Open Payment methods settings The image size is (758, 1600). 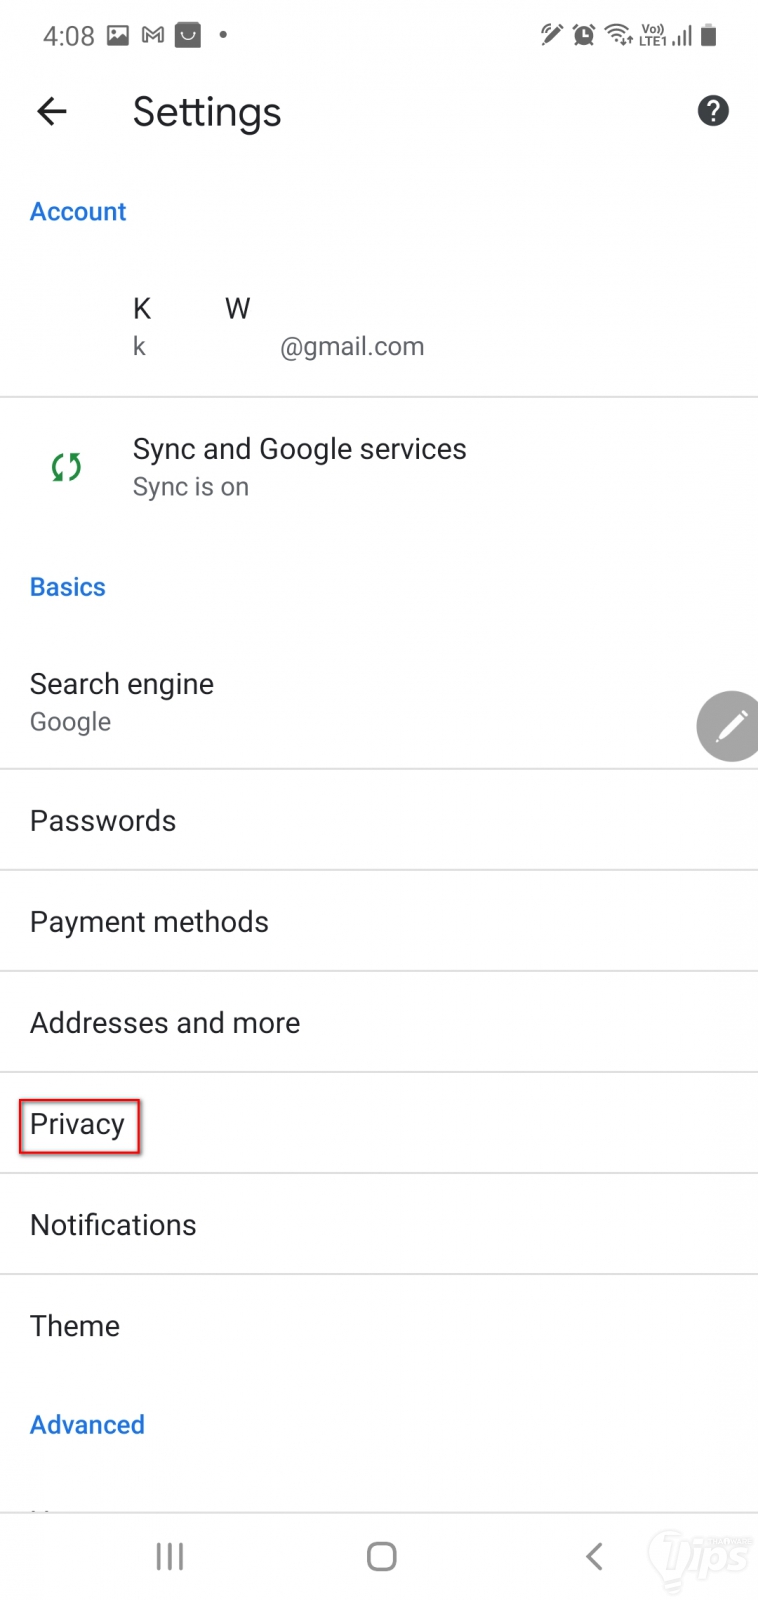click(149, 922)
